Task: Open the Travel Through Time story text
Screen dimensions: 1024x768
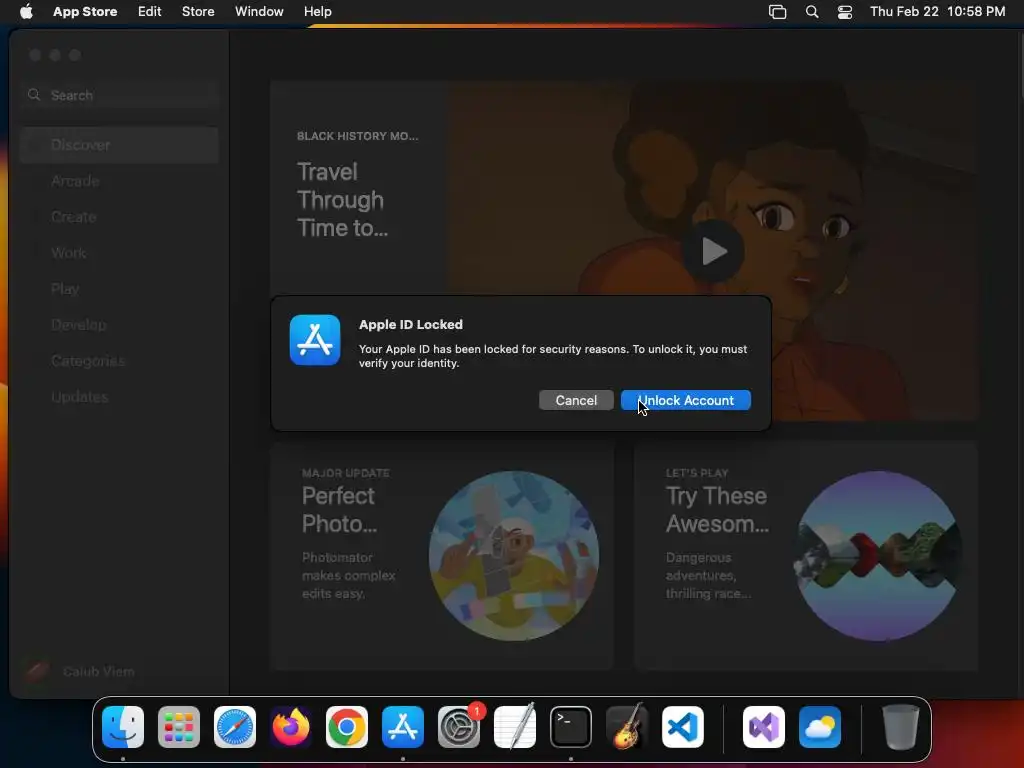Action: [x=342, y=200]
